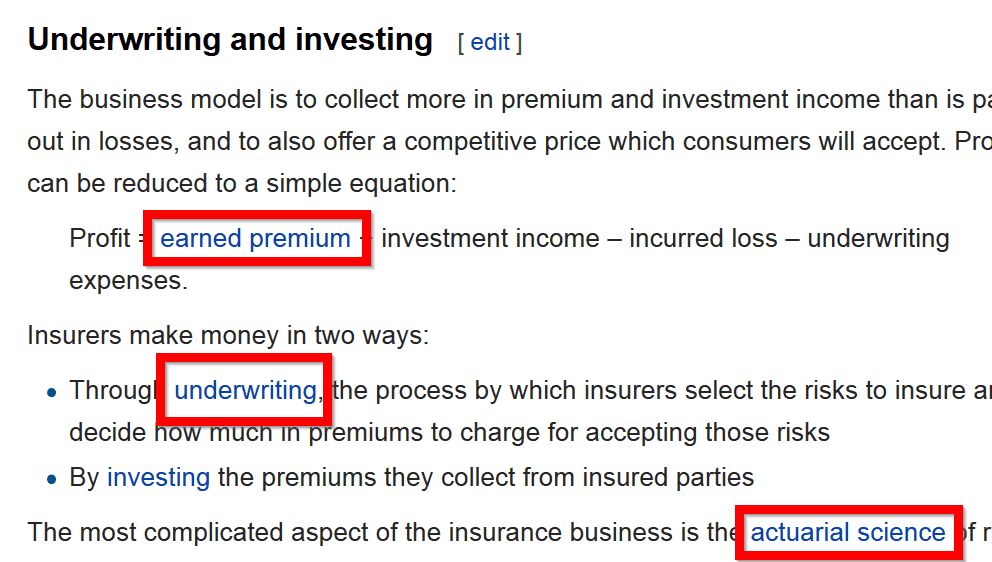Click the edit link beside the section heading
Image resolution: width=992 pixels, height=562 pixels.
click(x=490, y=42)
